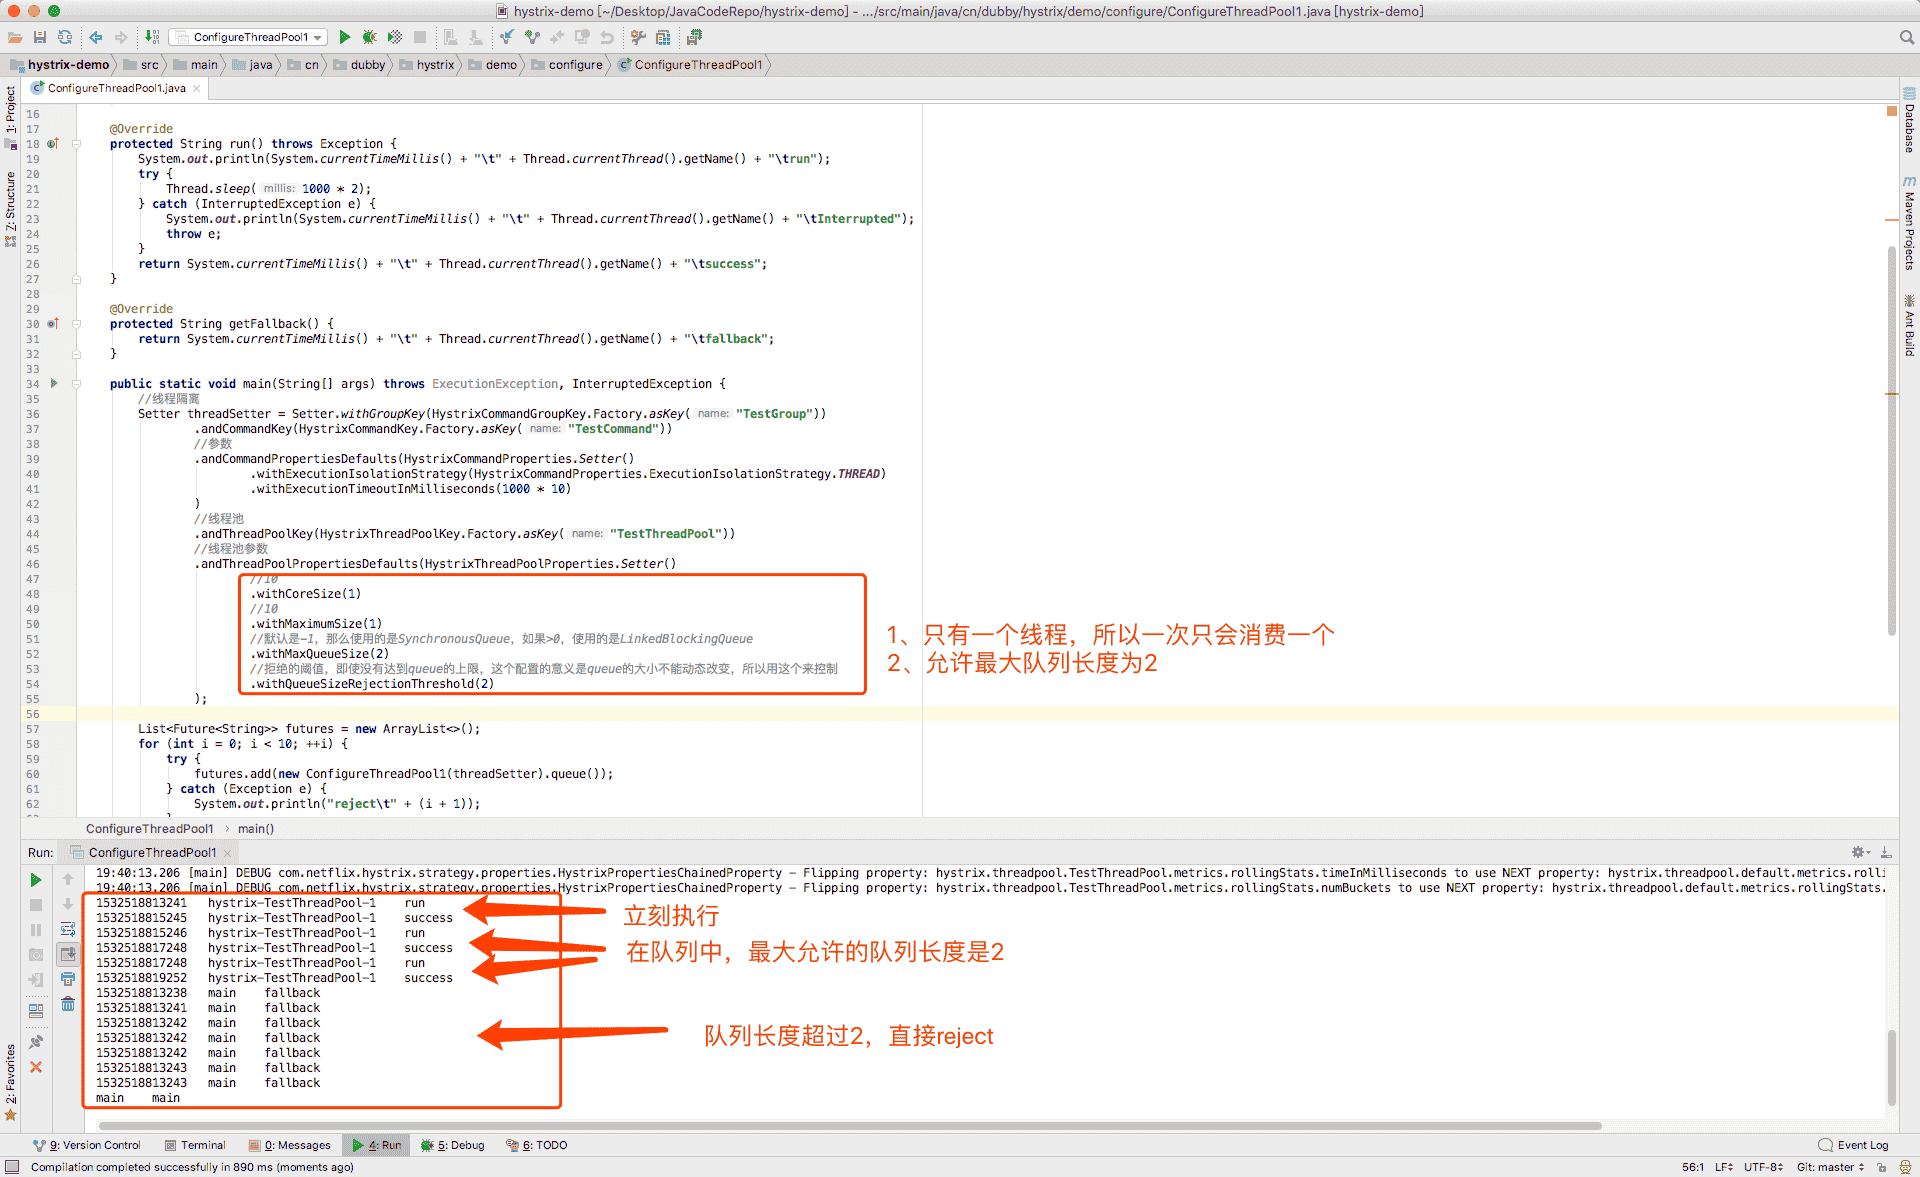Toggle scroll to end of console
This screenshot has width=1920, height=1177.
coord(68,954)
